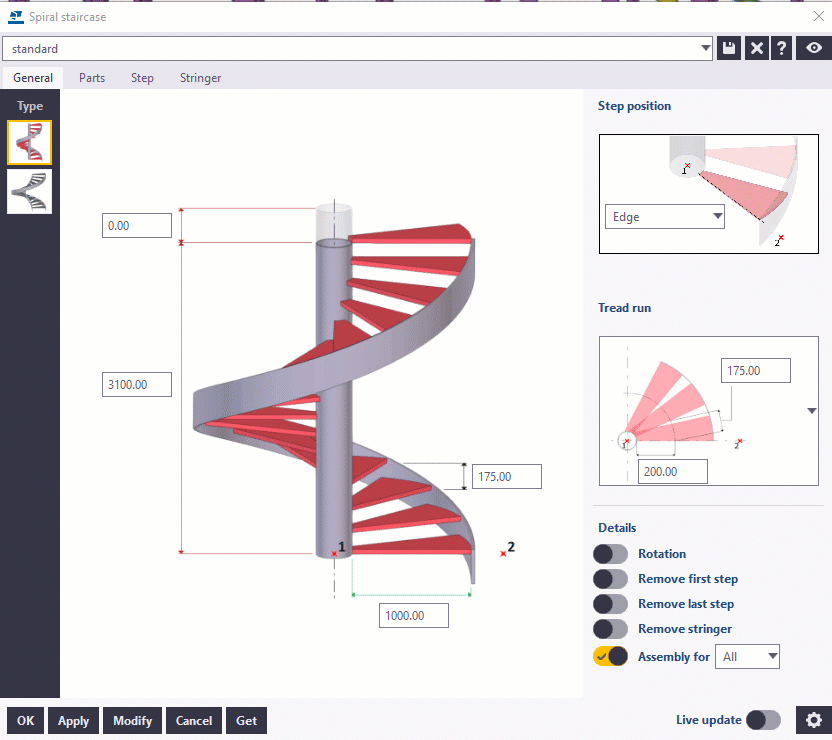Viewport: 832px width, 740px height.
Task: Toggle Remove stringer switch
Action: point(610,629)
